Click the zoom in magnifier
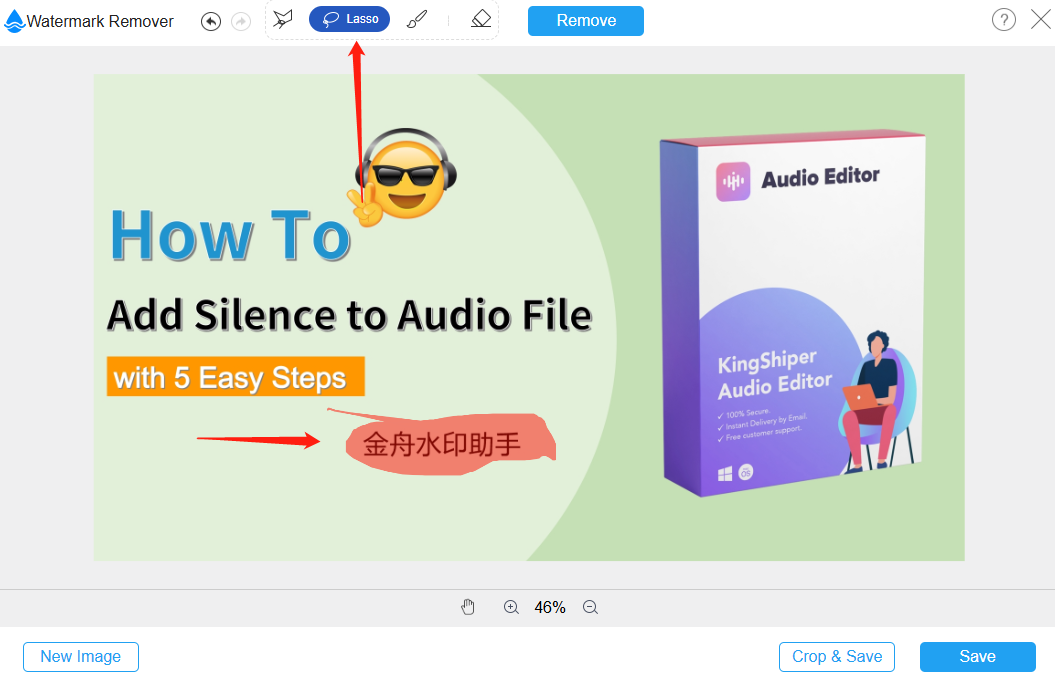The width and height of the screenshot is (1055, 679). point(511,607)
